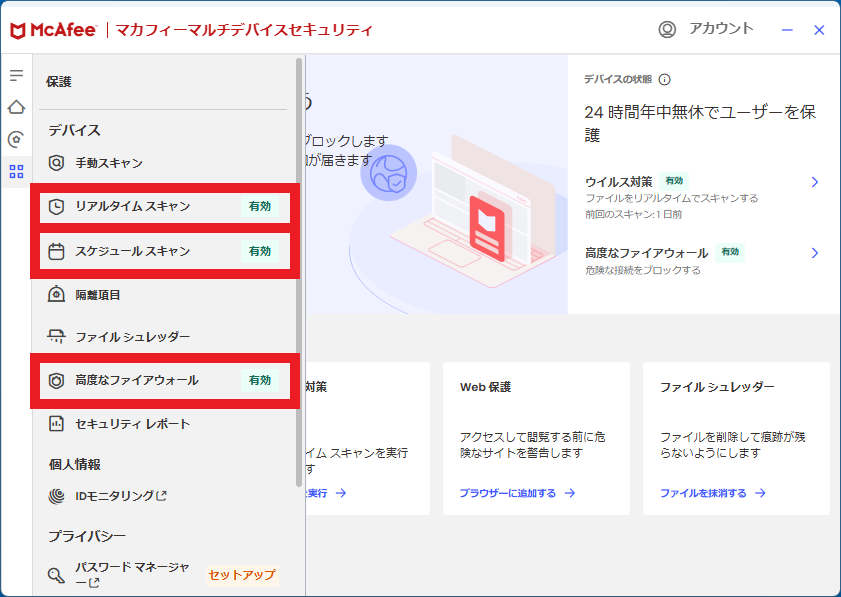Image resolution: width=841 pixels, height=597 pixels.
Task: Click the アカウント profile icon
Action: pyautogui.click(x=667, y=30)
